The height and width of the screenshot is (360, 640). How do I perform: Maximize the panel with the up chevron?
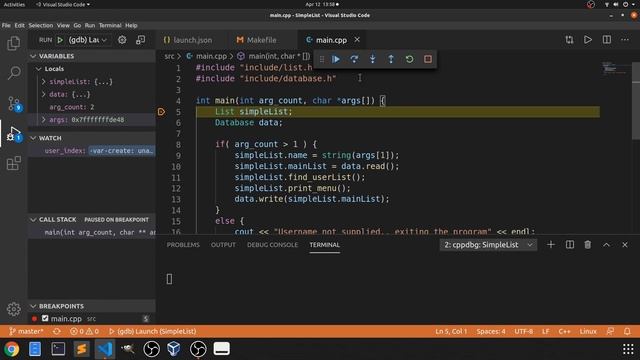click(606, 244)
